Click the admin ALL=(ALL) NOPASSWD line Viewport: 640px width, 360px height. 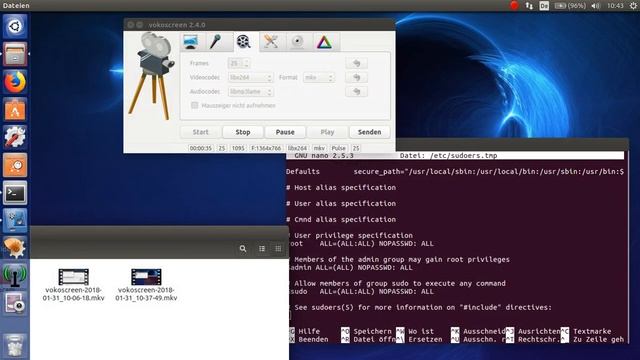[351, 268]
